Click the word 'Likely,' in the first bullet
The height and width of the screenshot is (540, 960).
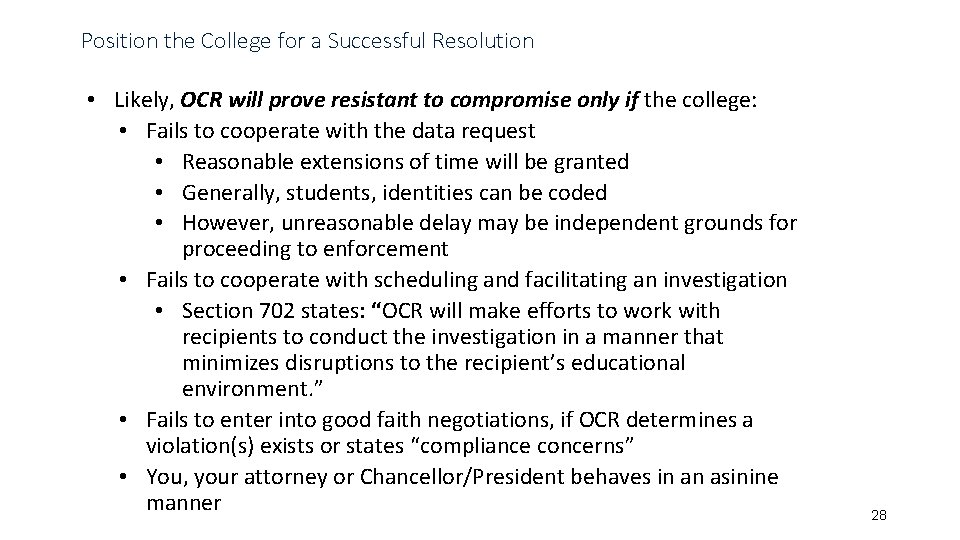pos(145,100)
